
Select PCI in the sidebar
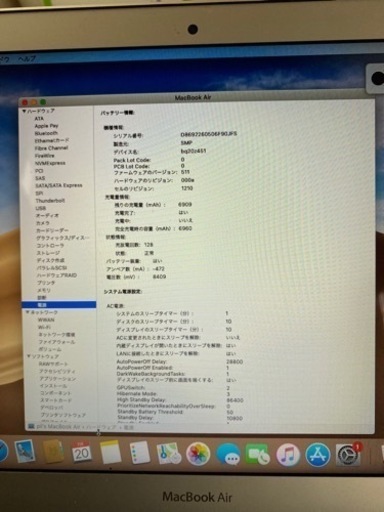pyautogui.click(x=39, y=171)
